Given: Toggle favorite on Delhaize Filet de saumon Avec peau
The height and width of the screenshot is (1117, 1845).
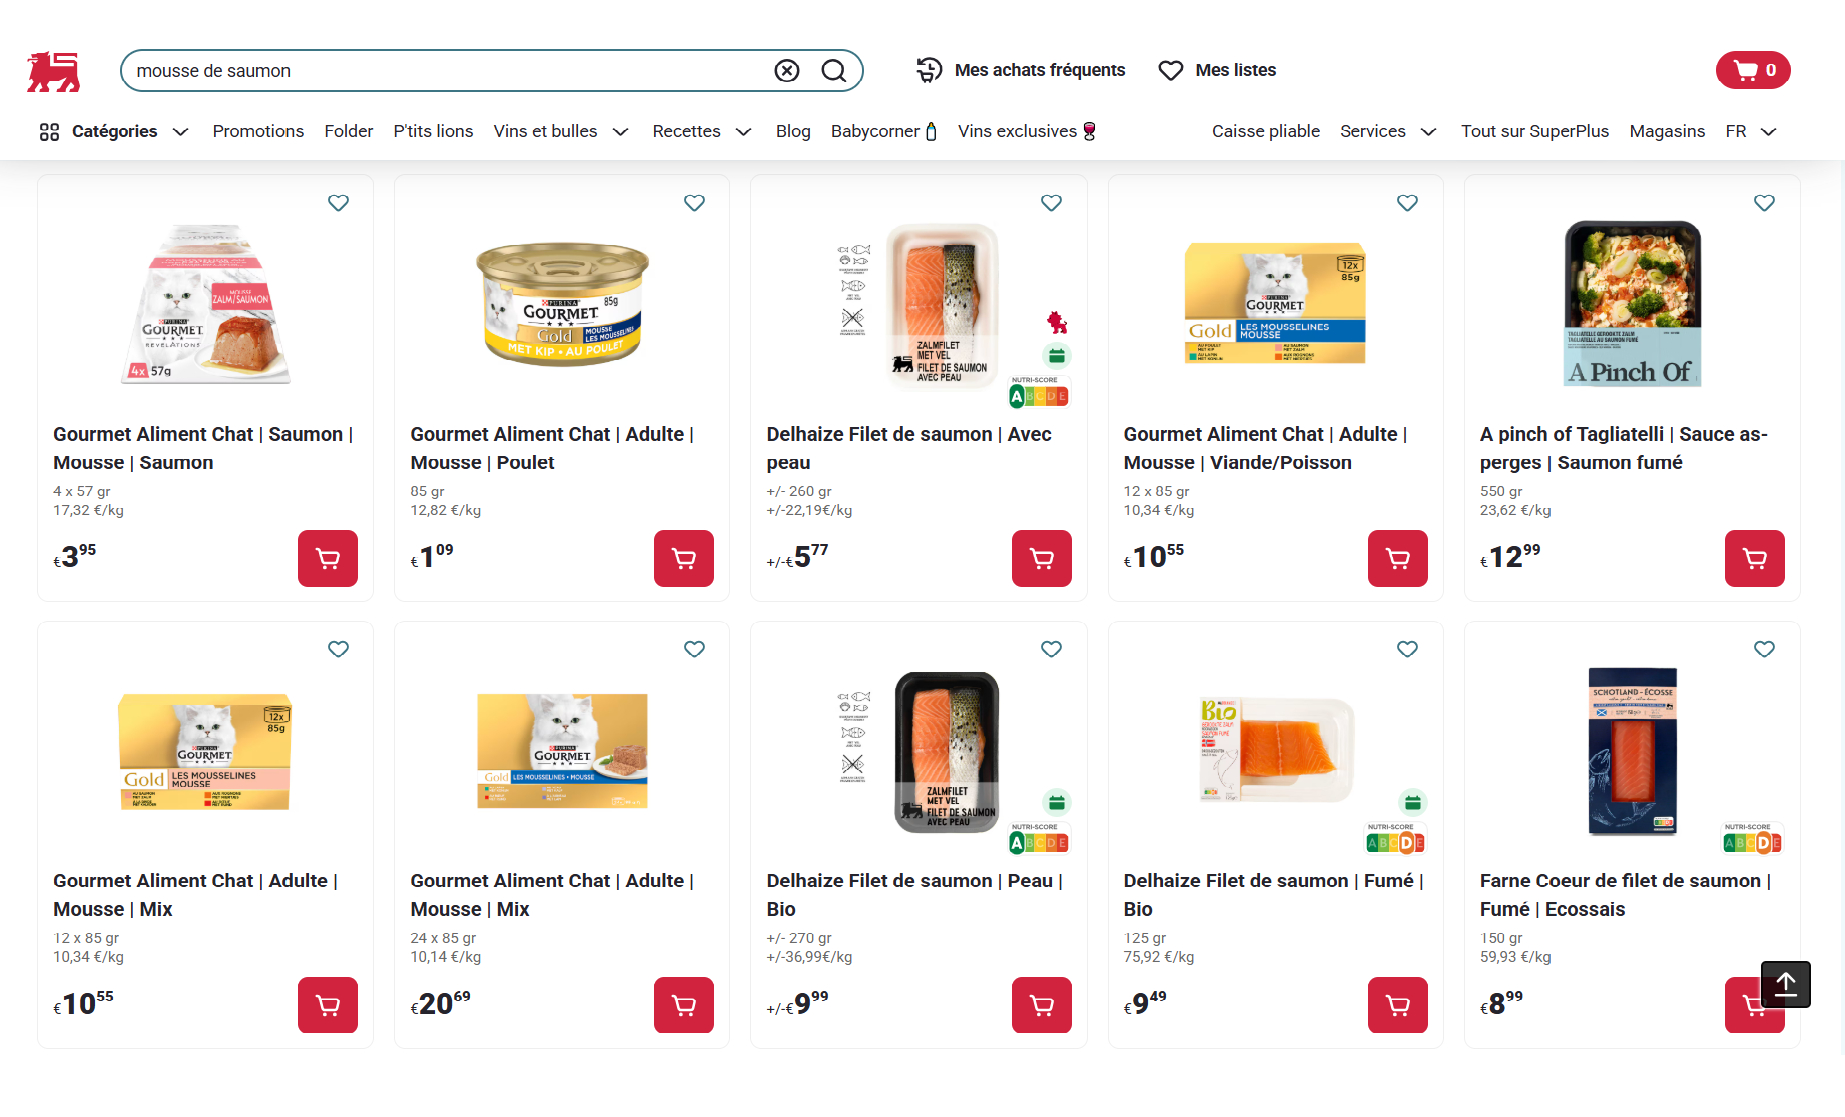Looking at the screenshot, I should coord(1051,203).
